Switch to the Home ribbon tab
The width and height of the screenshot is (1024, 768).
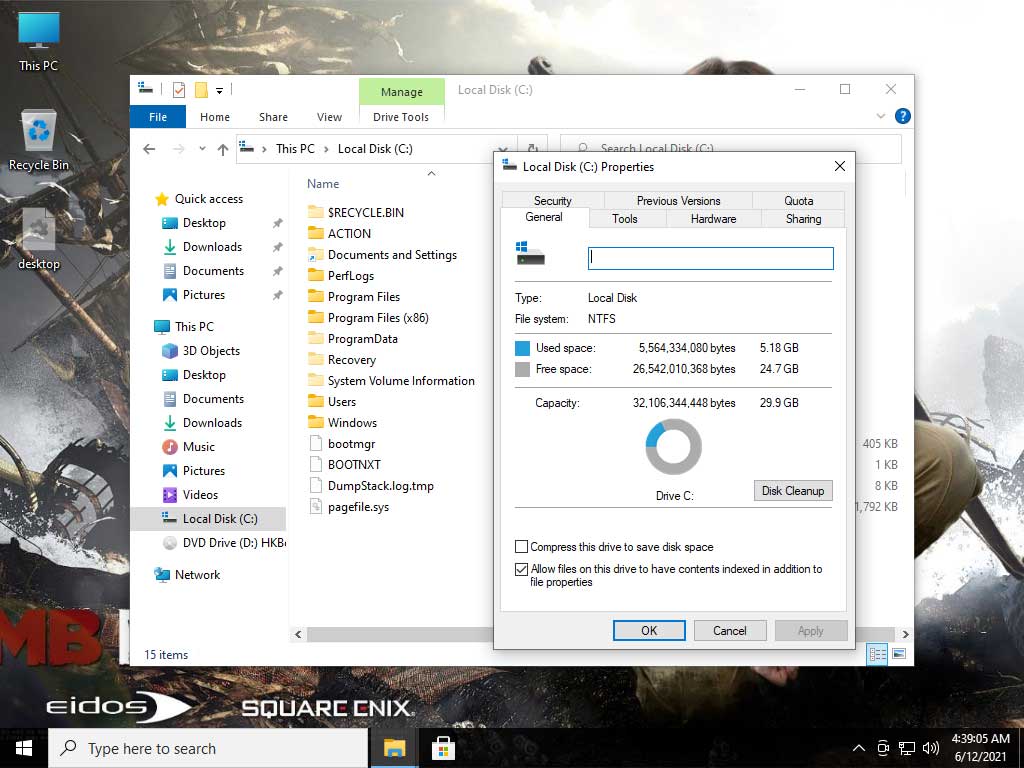tap(215, 117)
